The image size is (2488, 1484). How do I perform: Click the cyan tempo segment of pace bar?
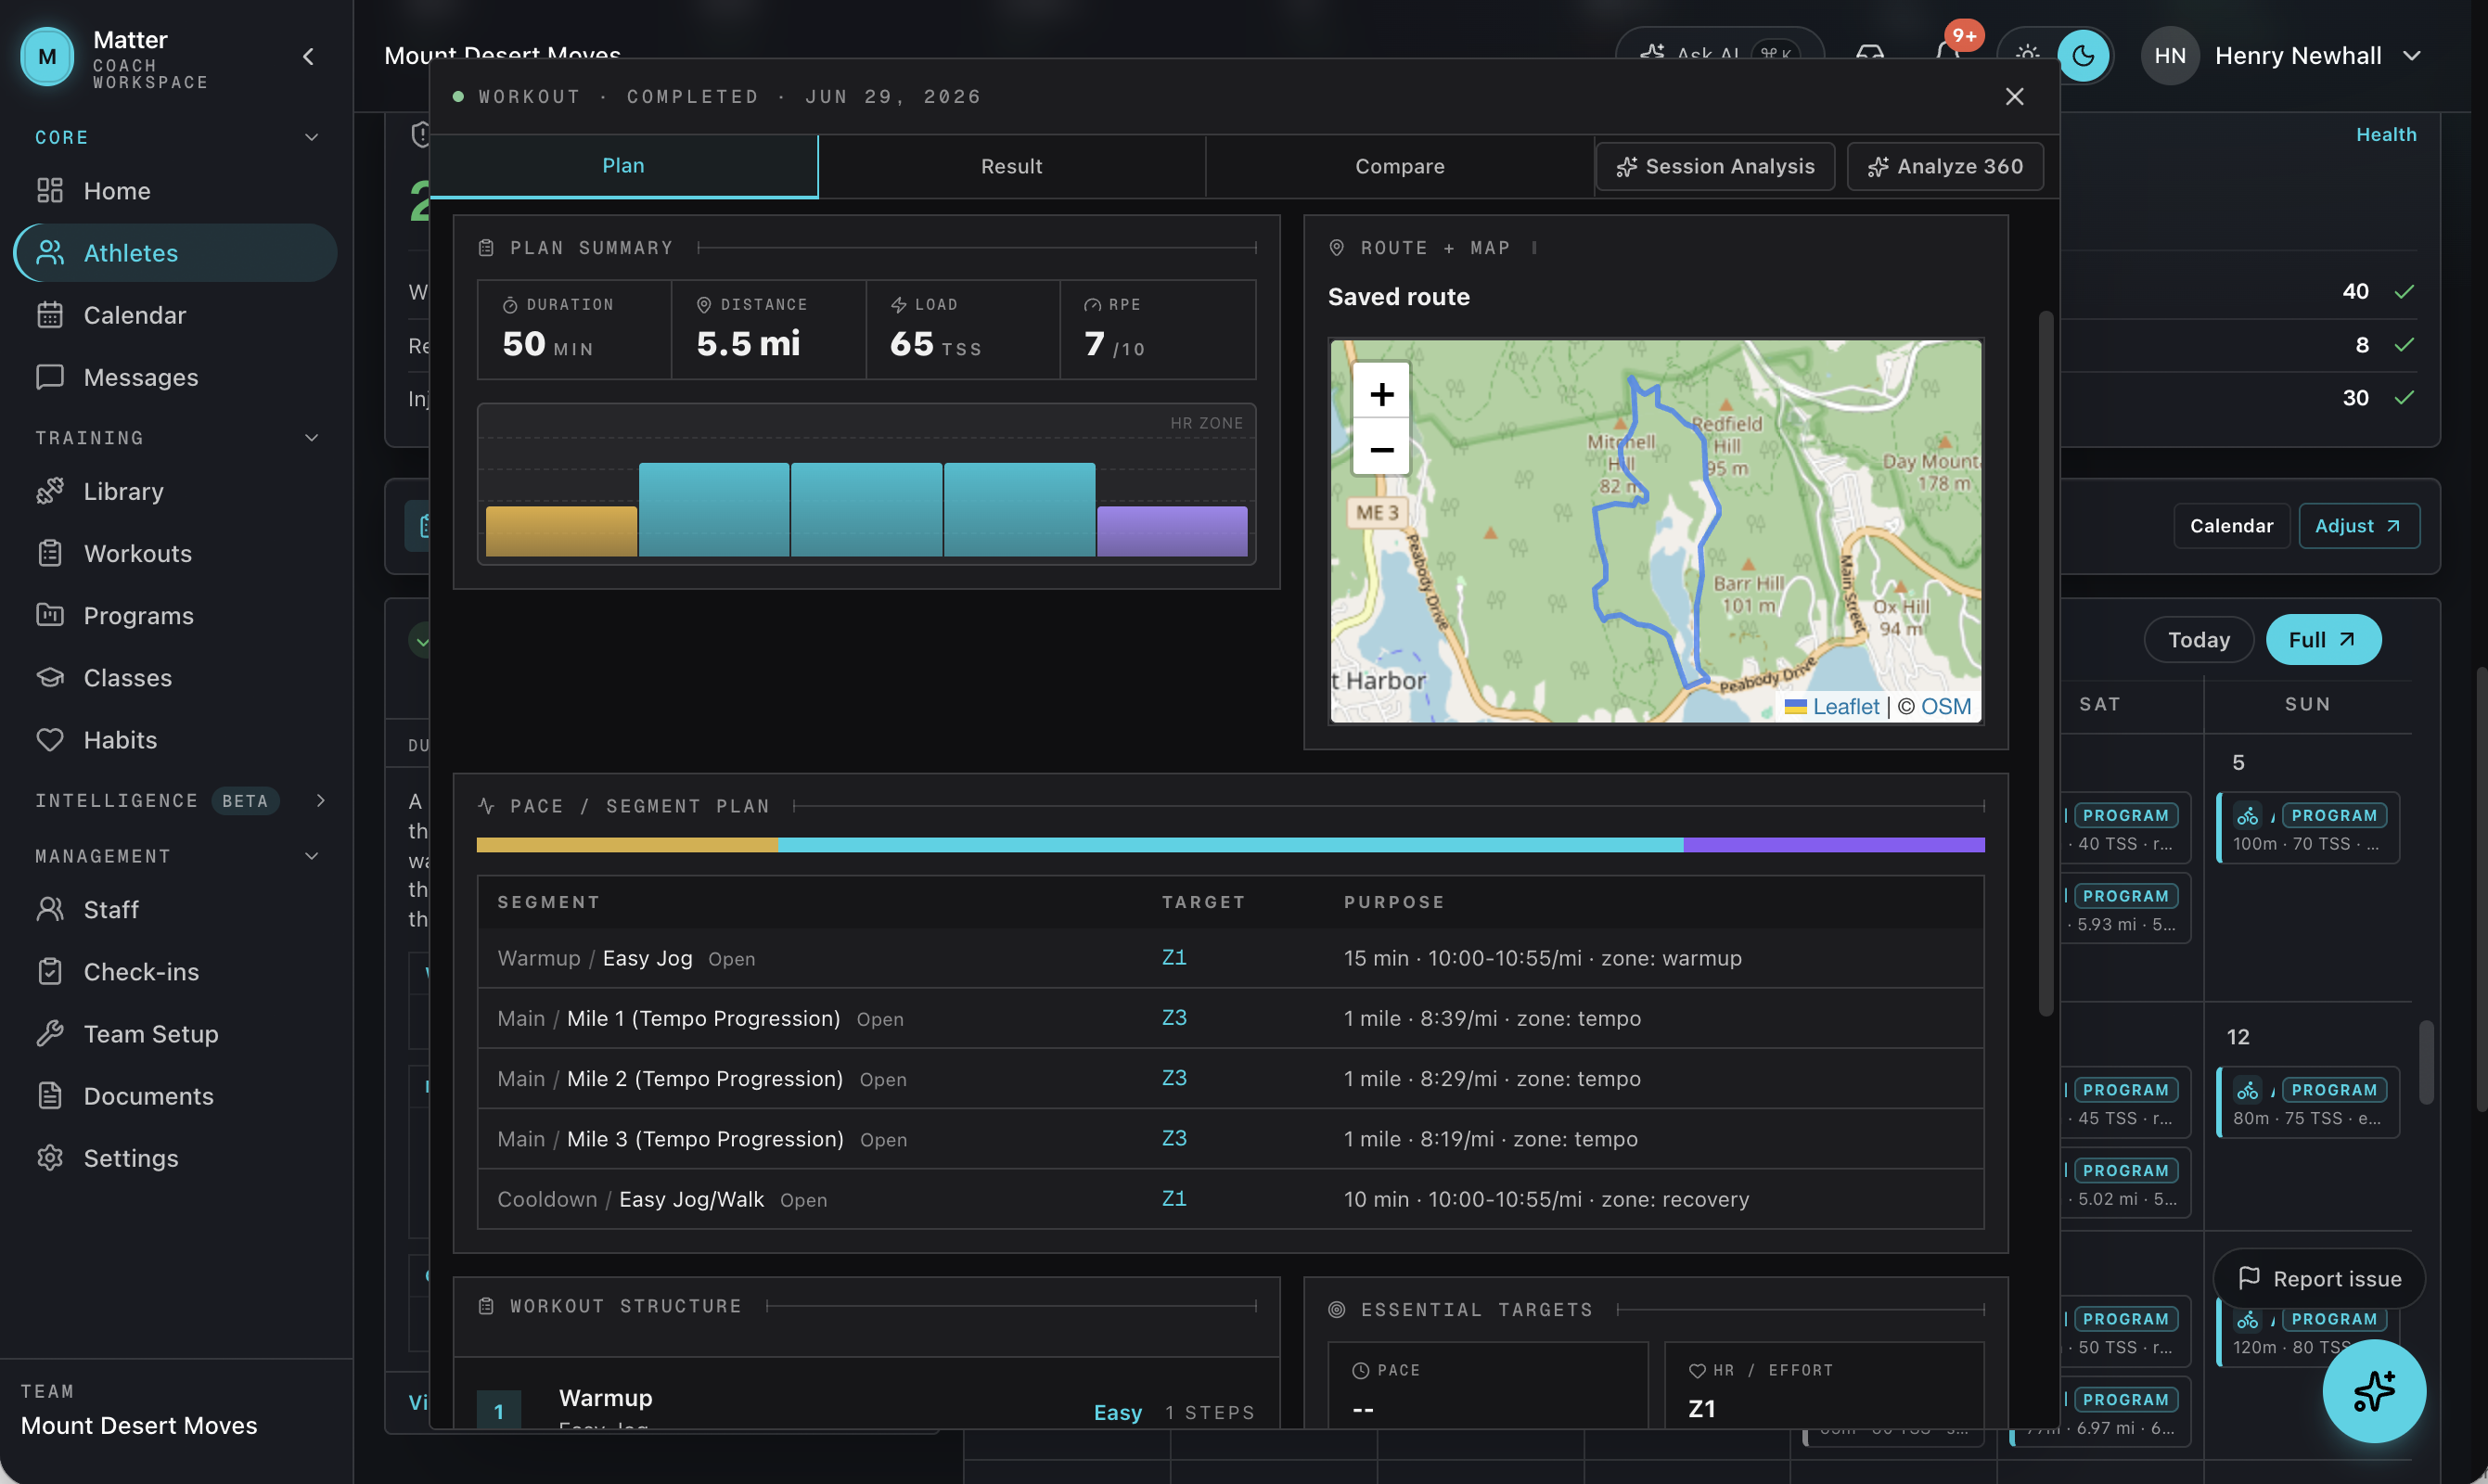click(1230, 845)
